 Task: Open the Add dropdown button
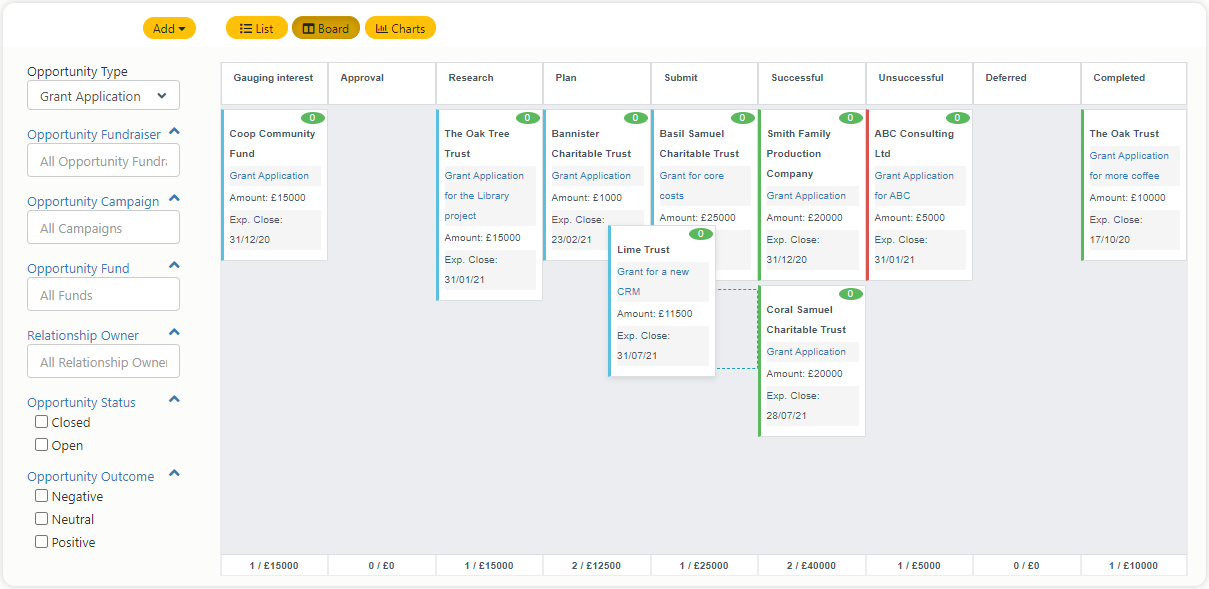point(169,28)
